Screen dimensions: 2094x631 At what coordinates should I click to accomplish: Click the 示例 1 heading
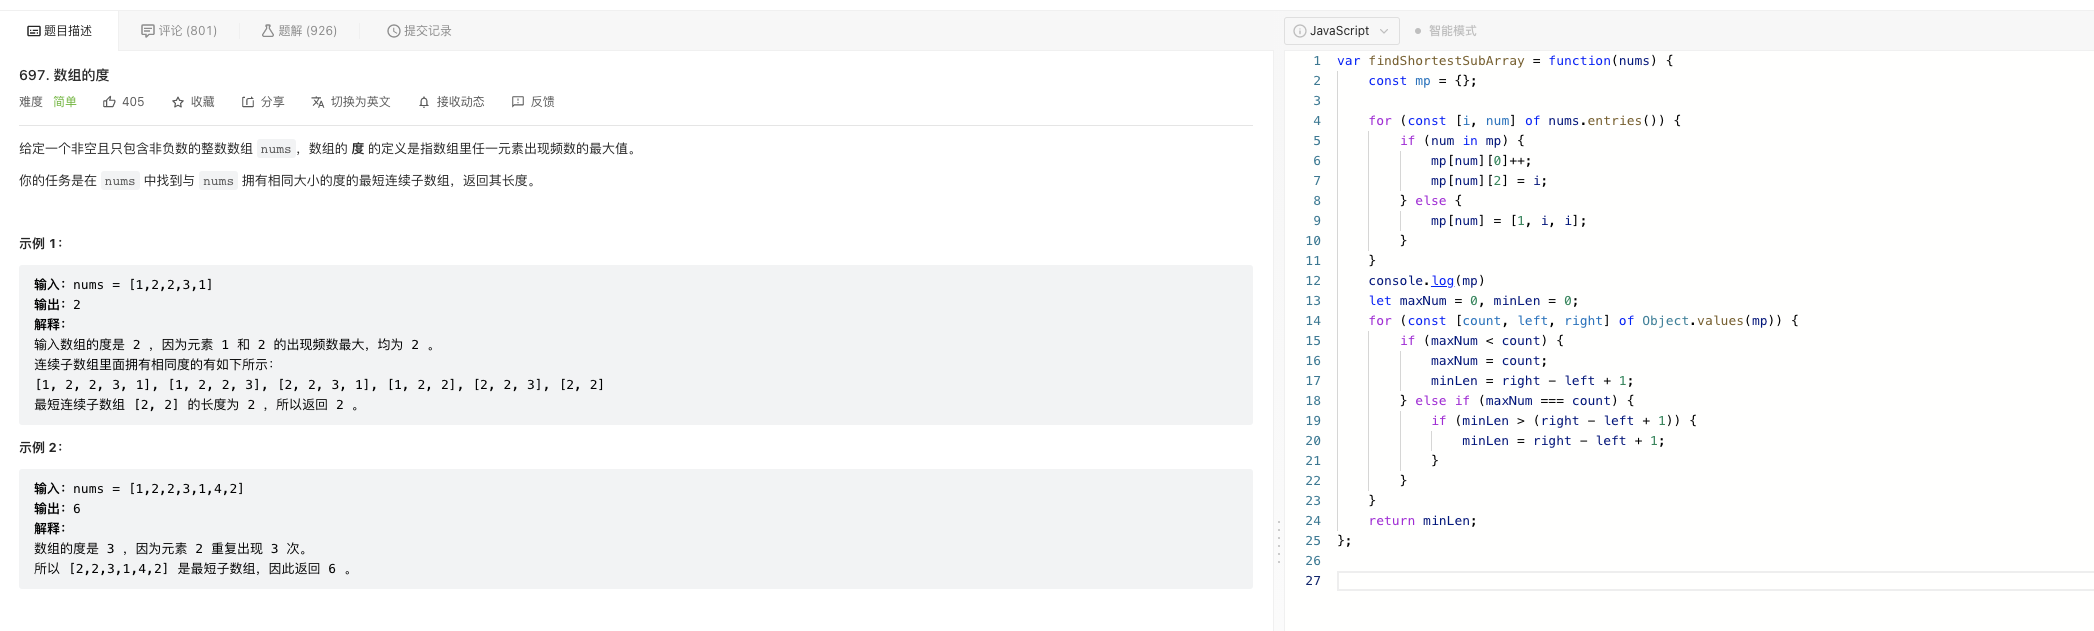[41, 243]
